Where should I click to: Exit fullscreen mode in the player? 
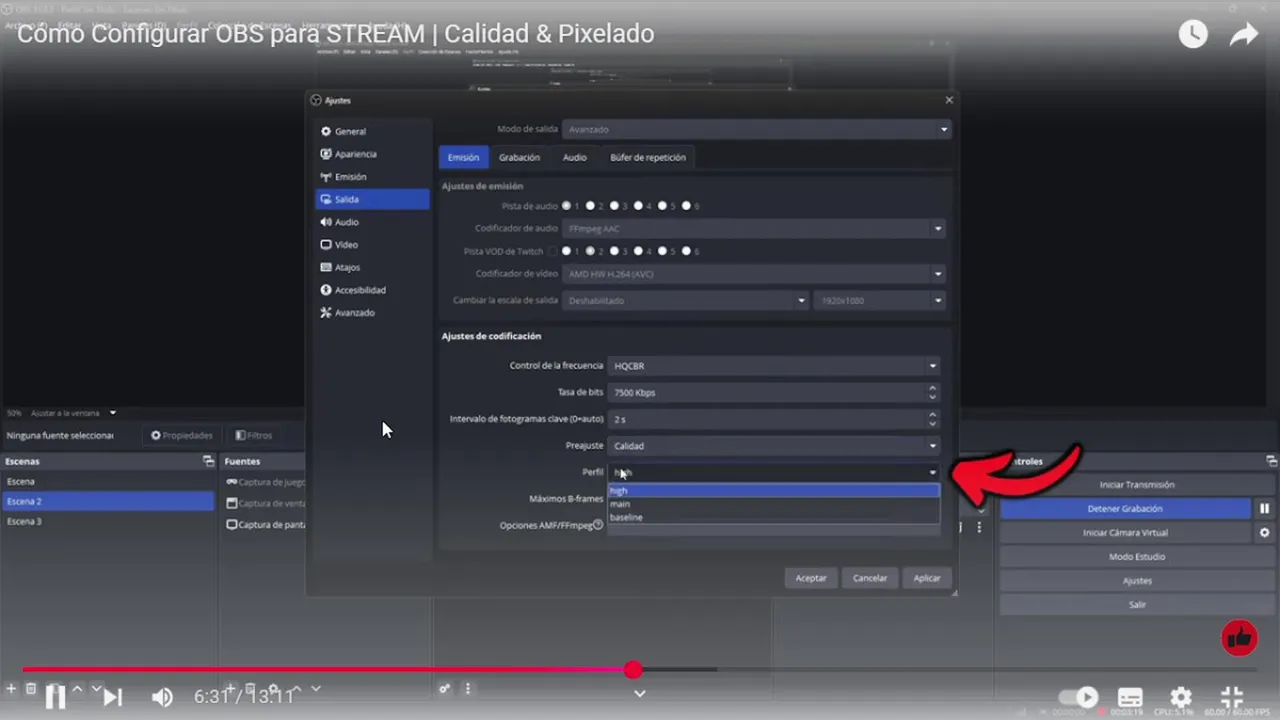tap(1232, 697)
